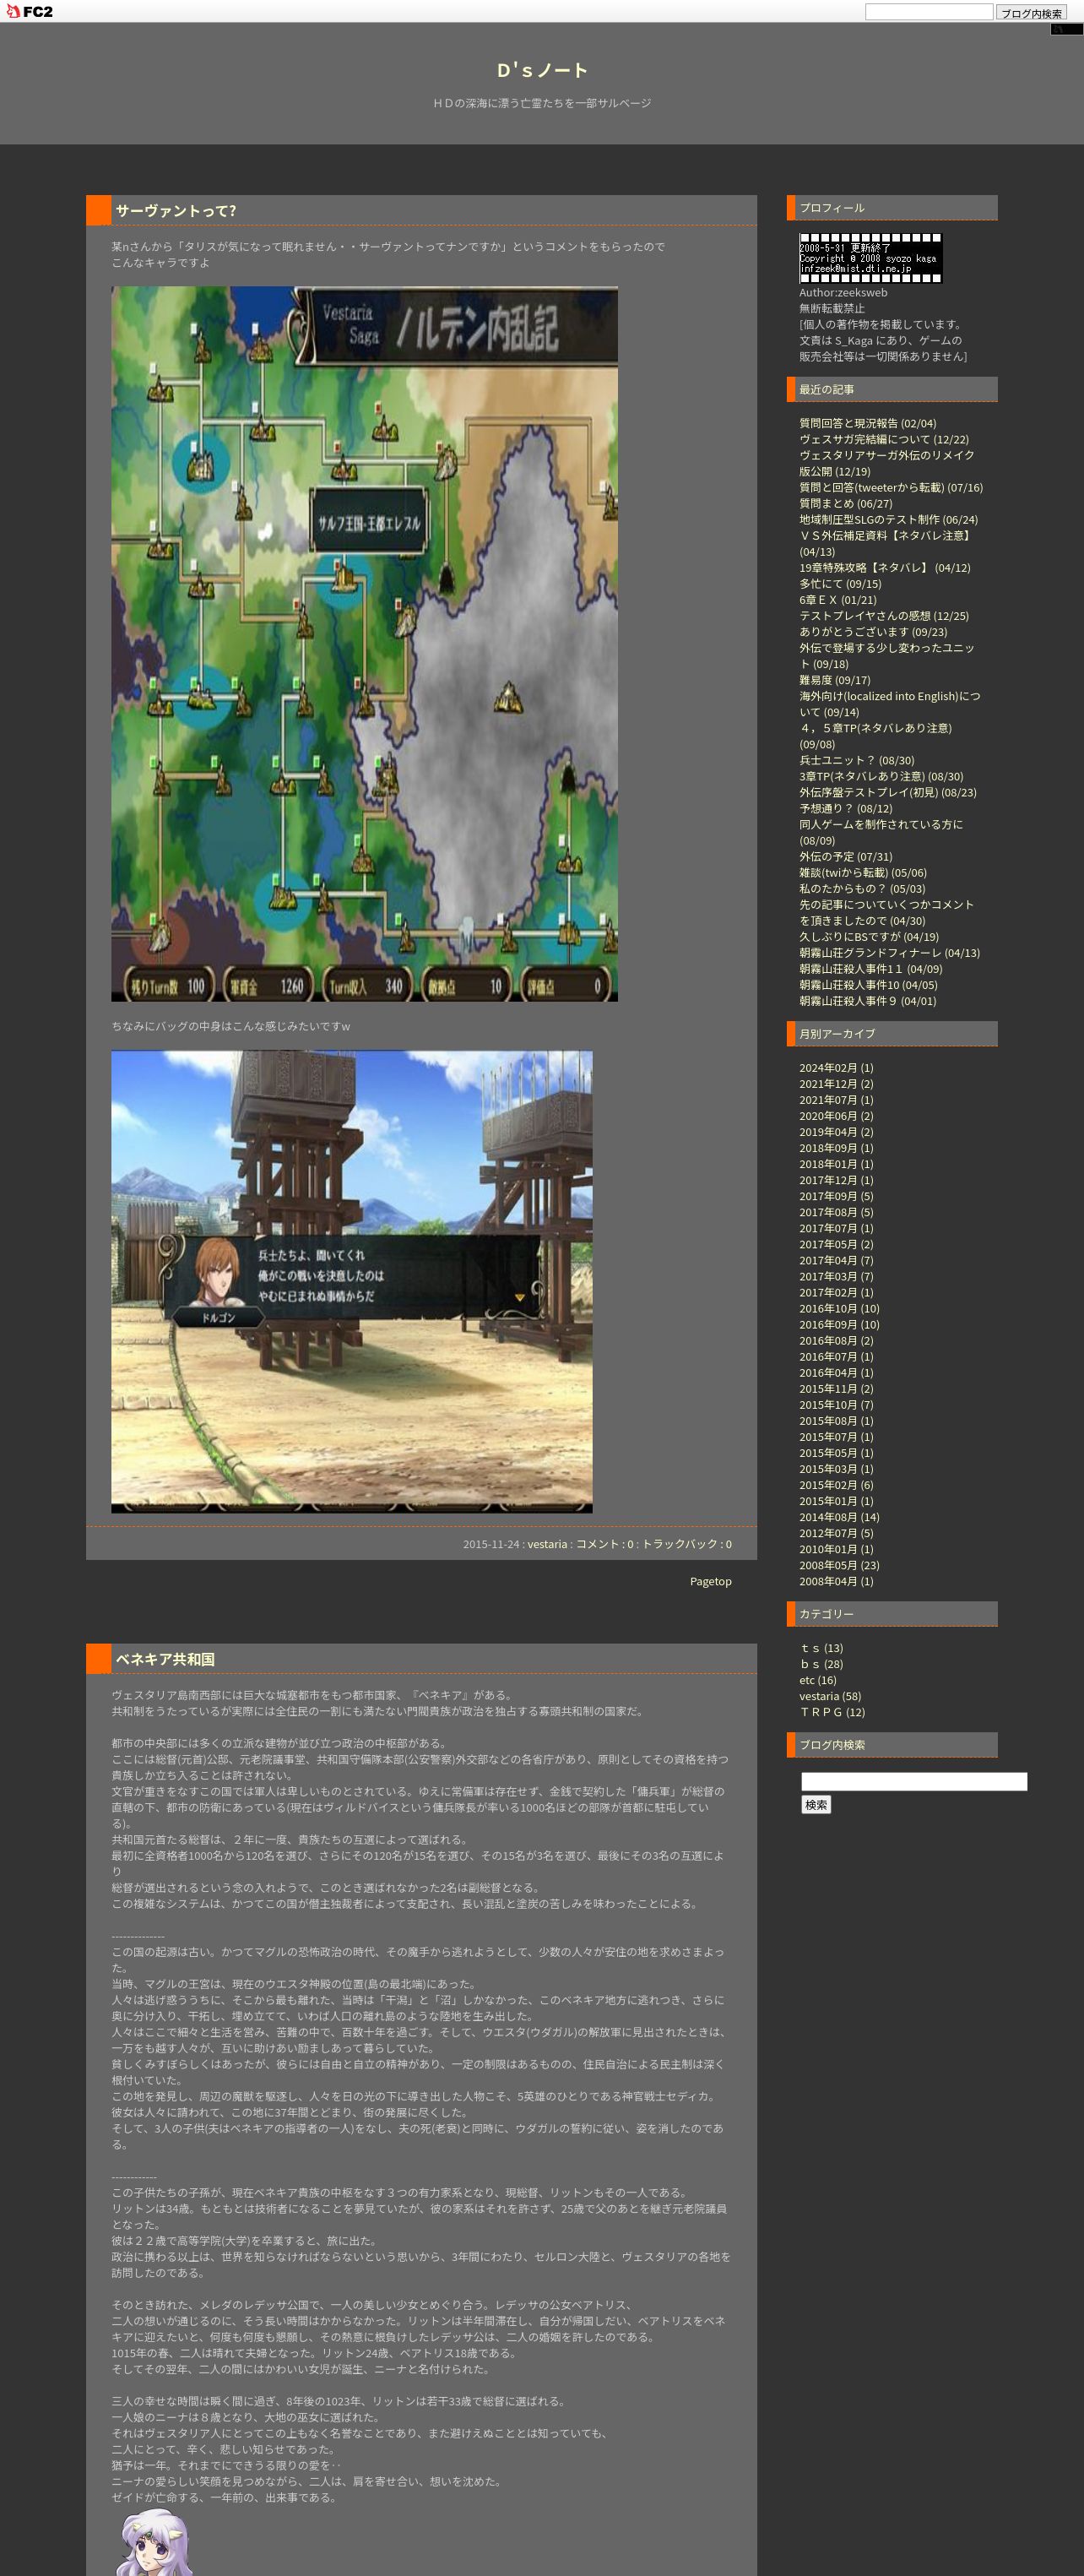View the ドルゴン dialogue screenshot image

351,1281
